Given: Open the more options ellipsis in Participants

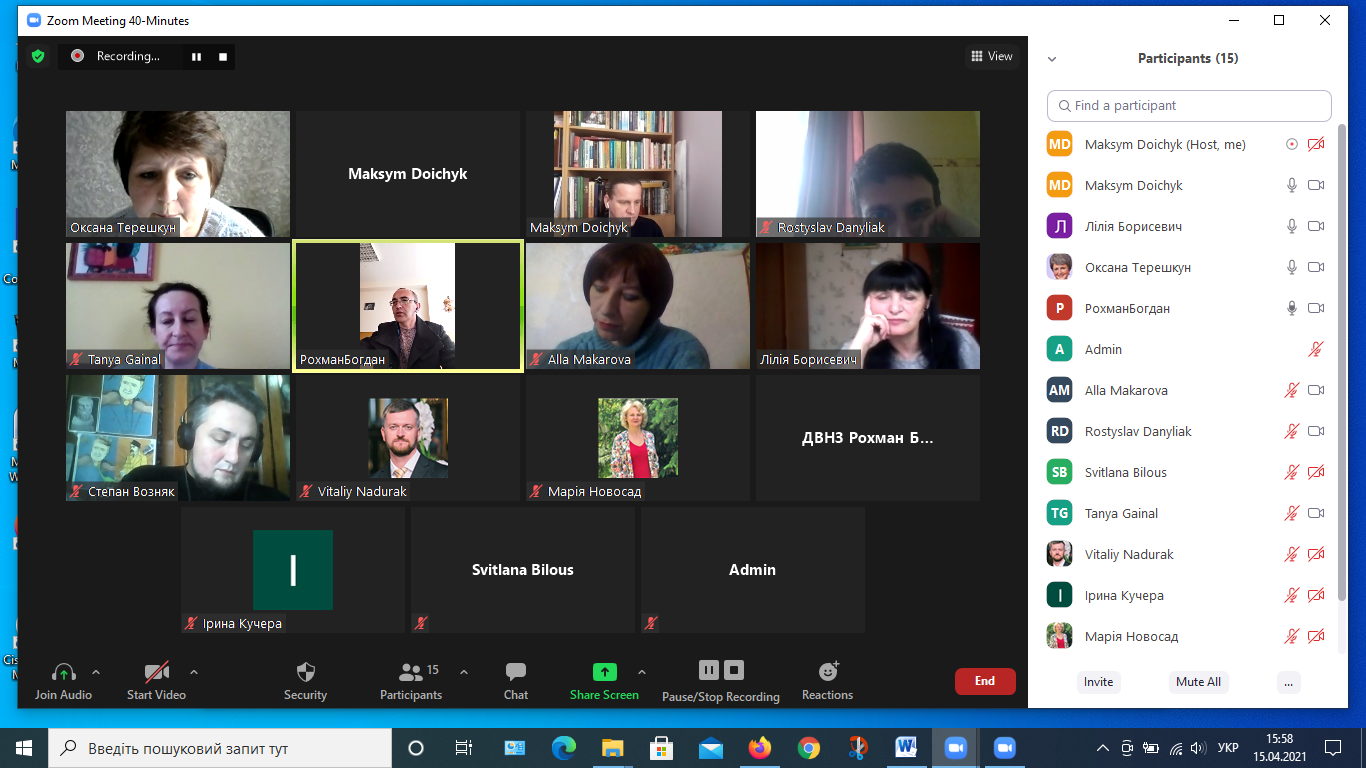Looking at the screenshot, I should pos(1288,682).
